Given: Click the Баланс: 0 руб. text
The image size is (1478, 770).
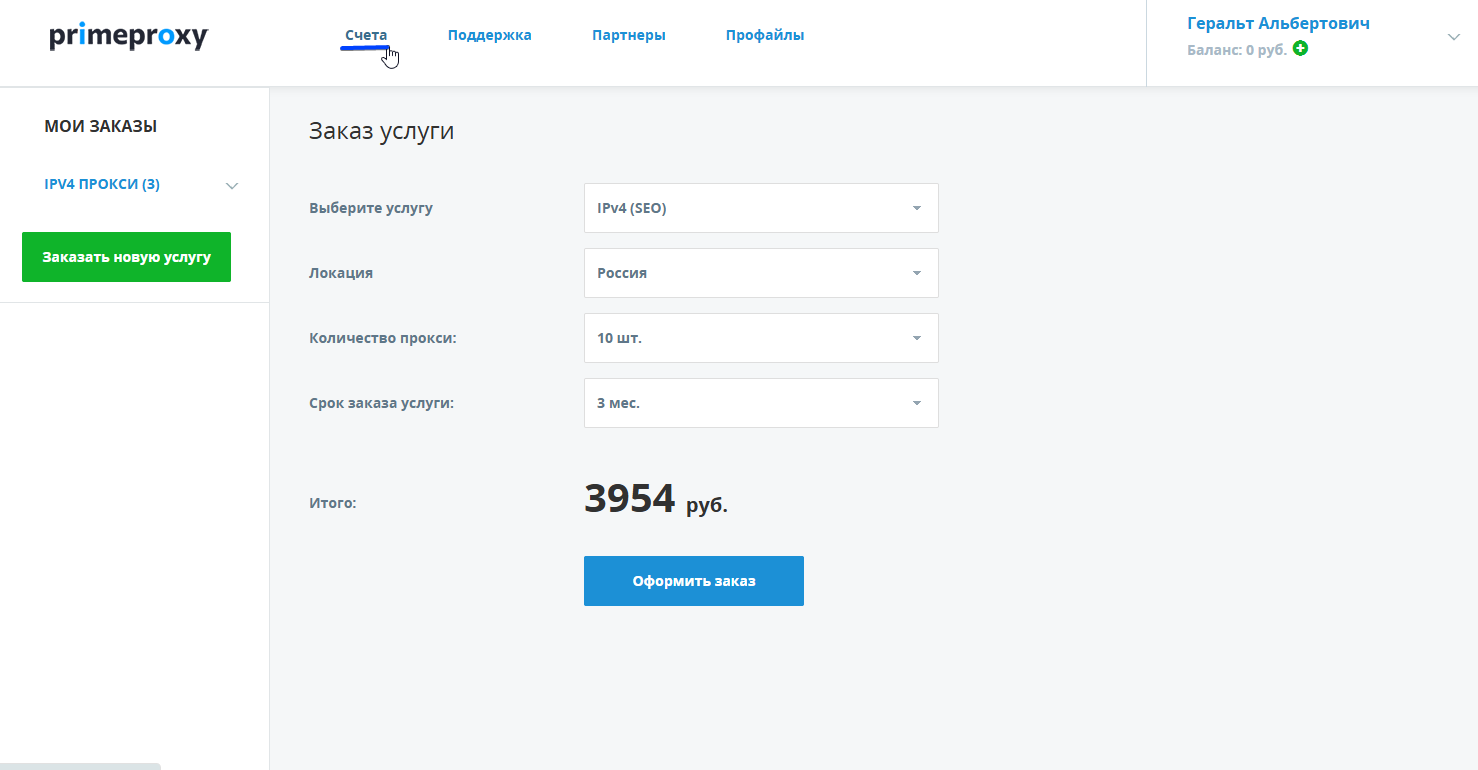Looking at the screenshot, I should [x=1237, y=49].
